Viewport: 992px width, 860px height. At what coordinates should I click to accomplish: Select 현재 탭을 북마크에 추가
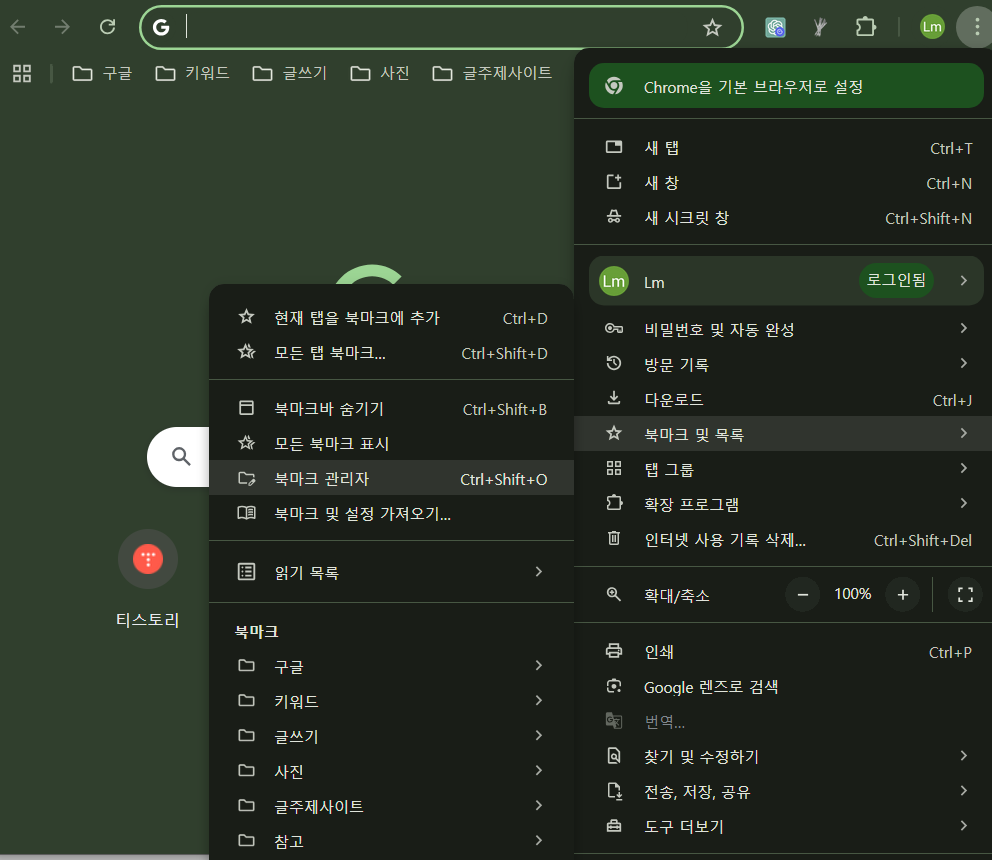[x=392, y=318]
